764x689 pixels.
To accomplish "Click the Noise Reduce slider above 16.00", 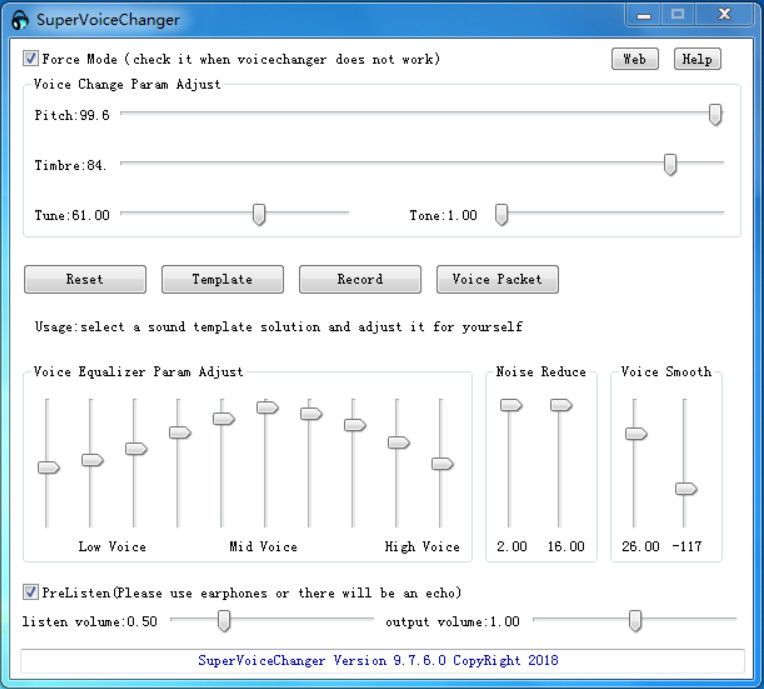I will tap(561, 405).
